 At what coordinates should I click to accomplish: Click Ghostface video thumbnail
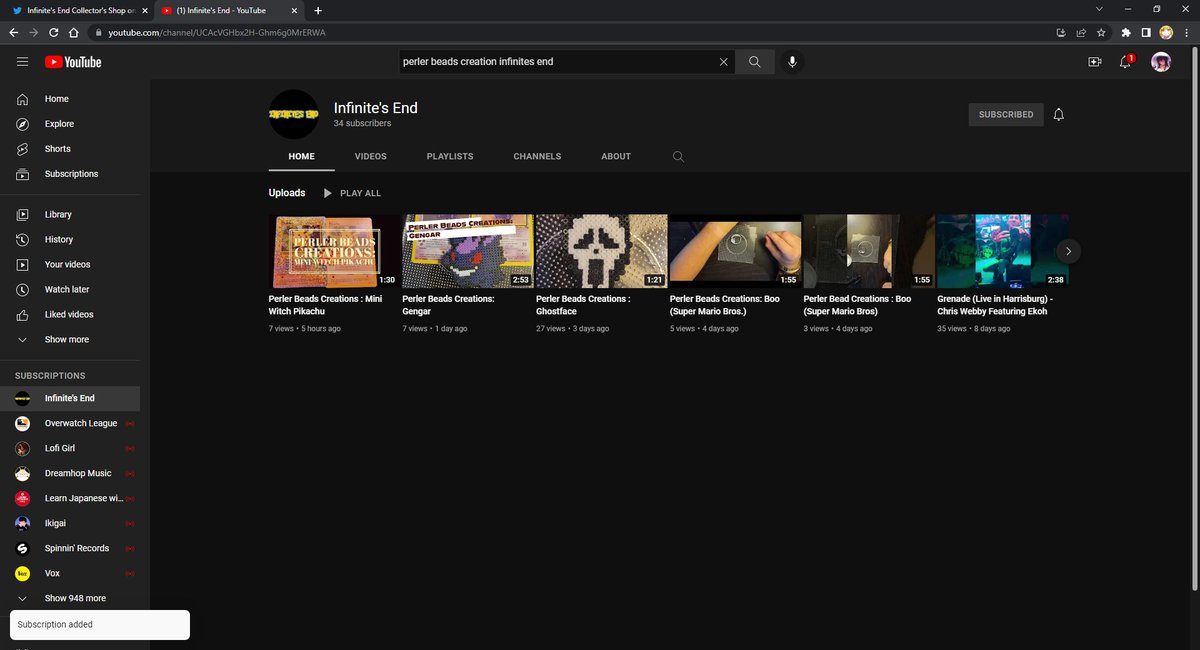[x=601, y=251]
